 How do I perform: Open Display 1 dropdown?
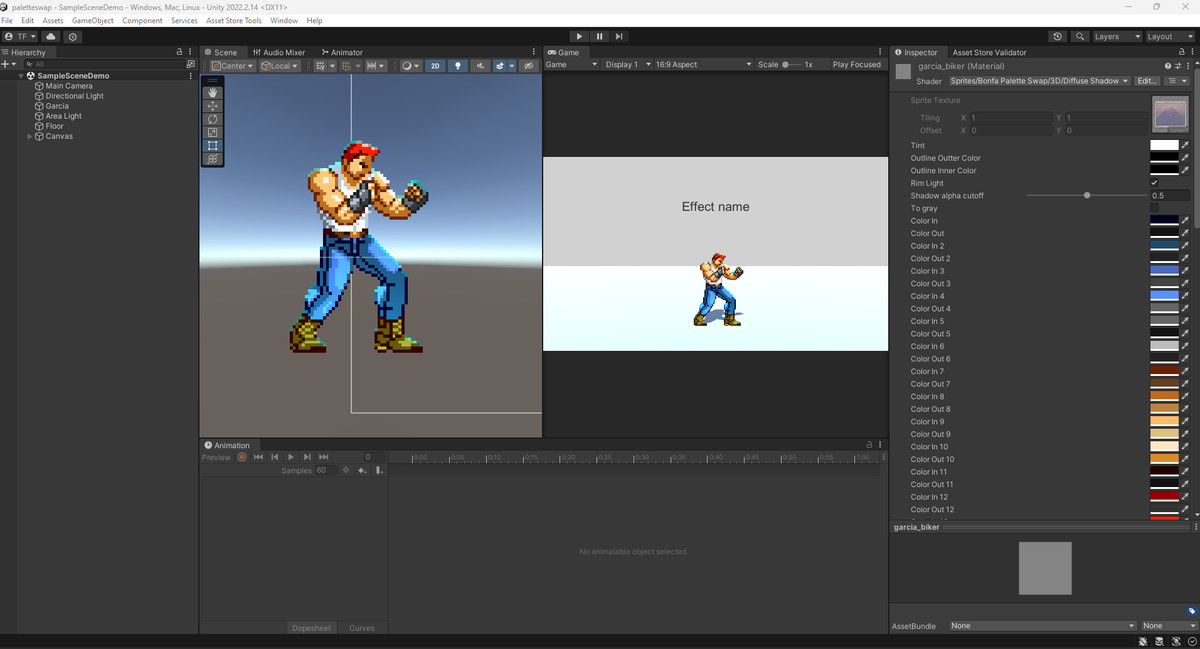coord(627,64)
